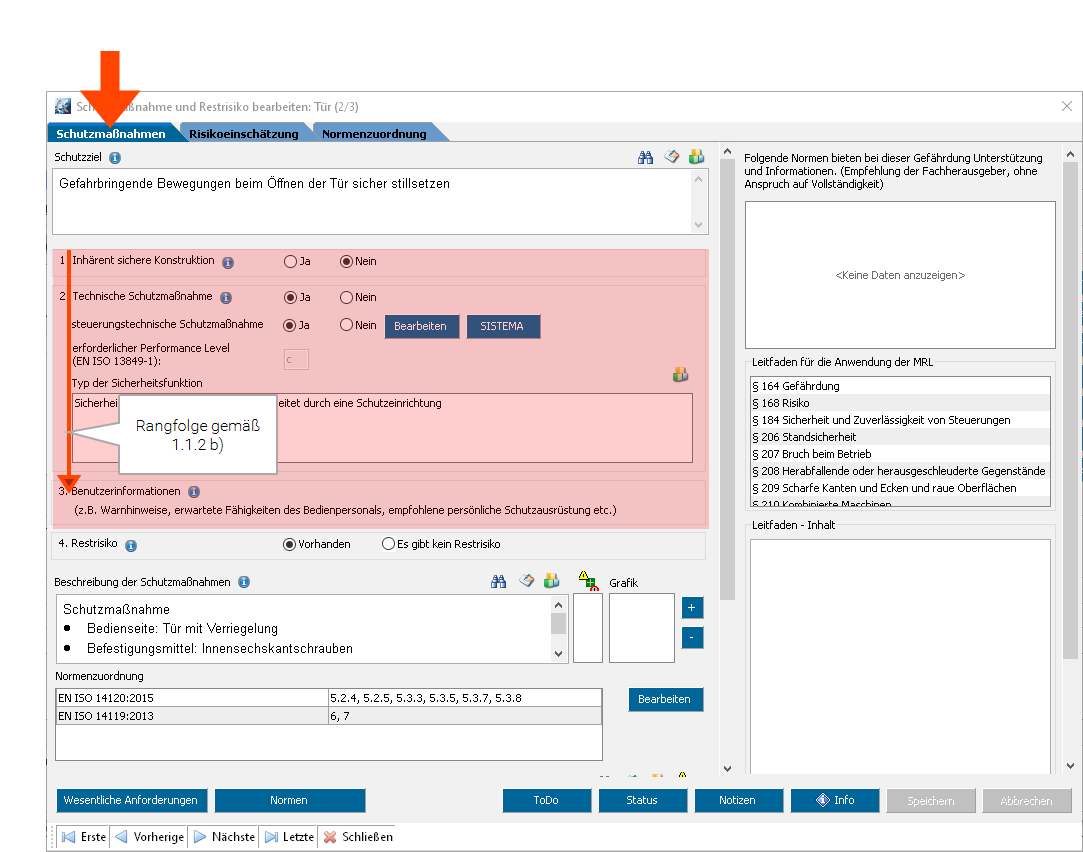Click the binoculars search icon beside Schutzziel
Viewport: 1083px width, 852px height.
pyautogui.click(x=646, y=157)
